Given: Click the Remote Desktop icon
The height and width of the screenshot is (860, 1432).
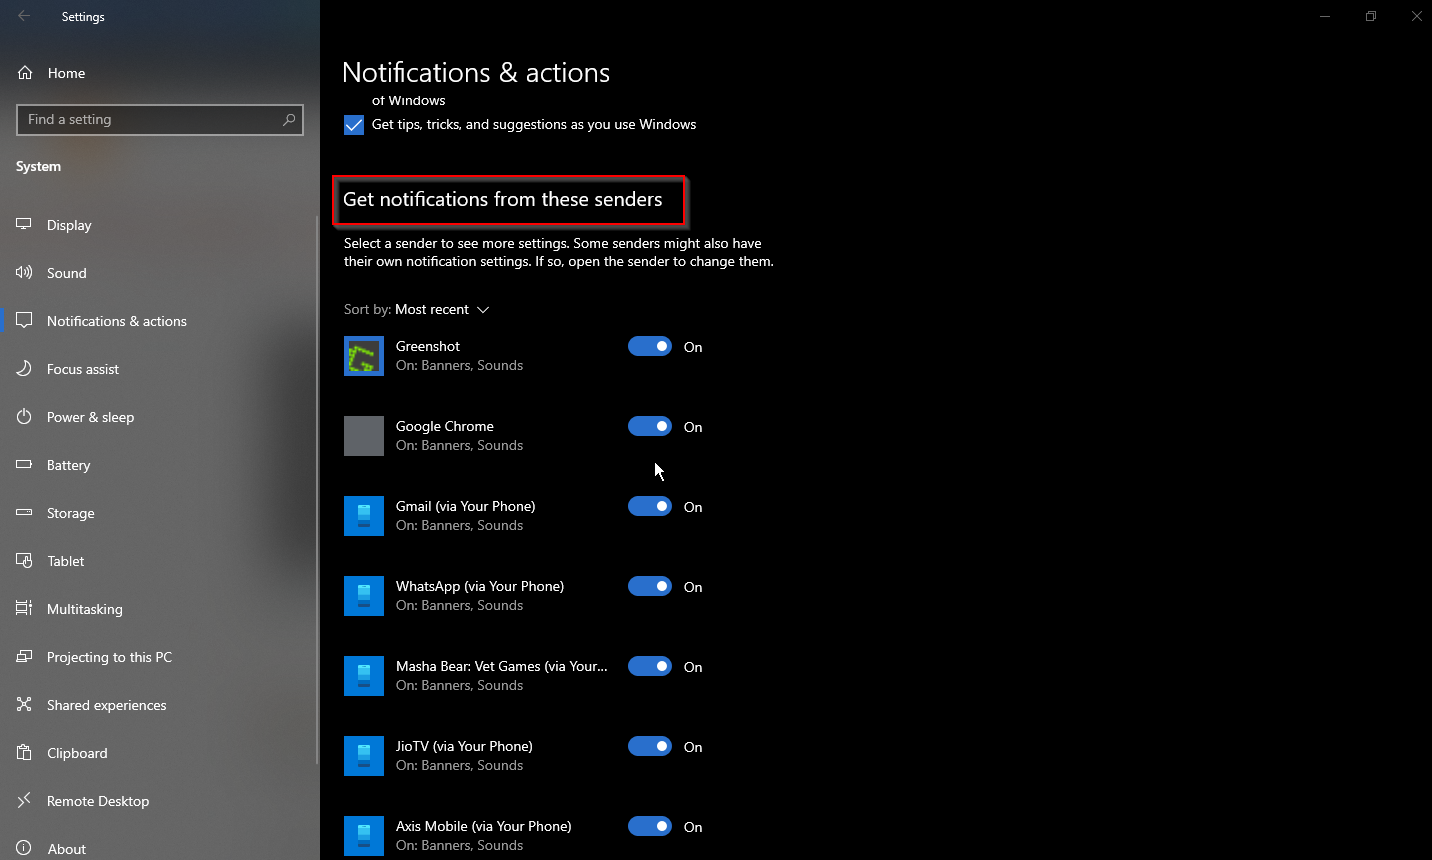Looking at the screenshot, I should click(x=24, y=800).
